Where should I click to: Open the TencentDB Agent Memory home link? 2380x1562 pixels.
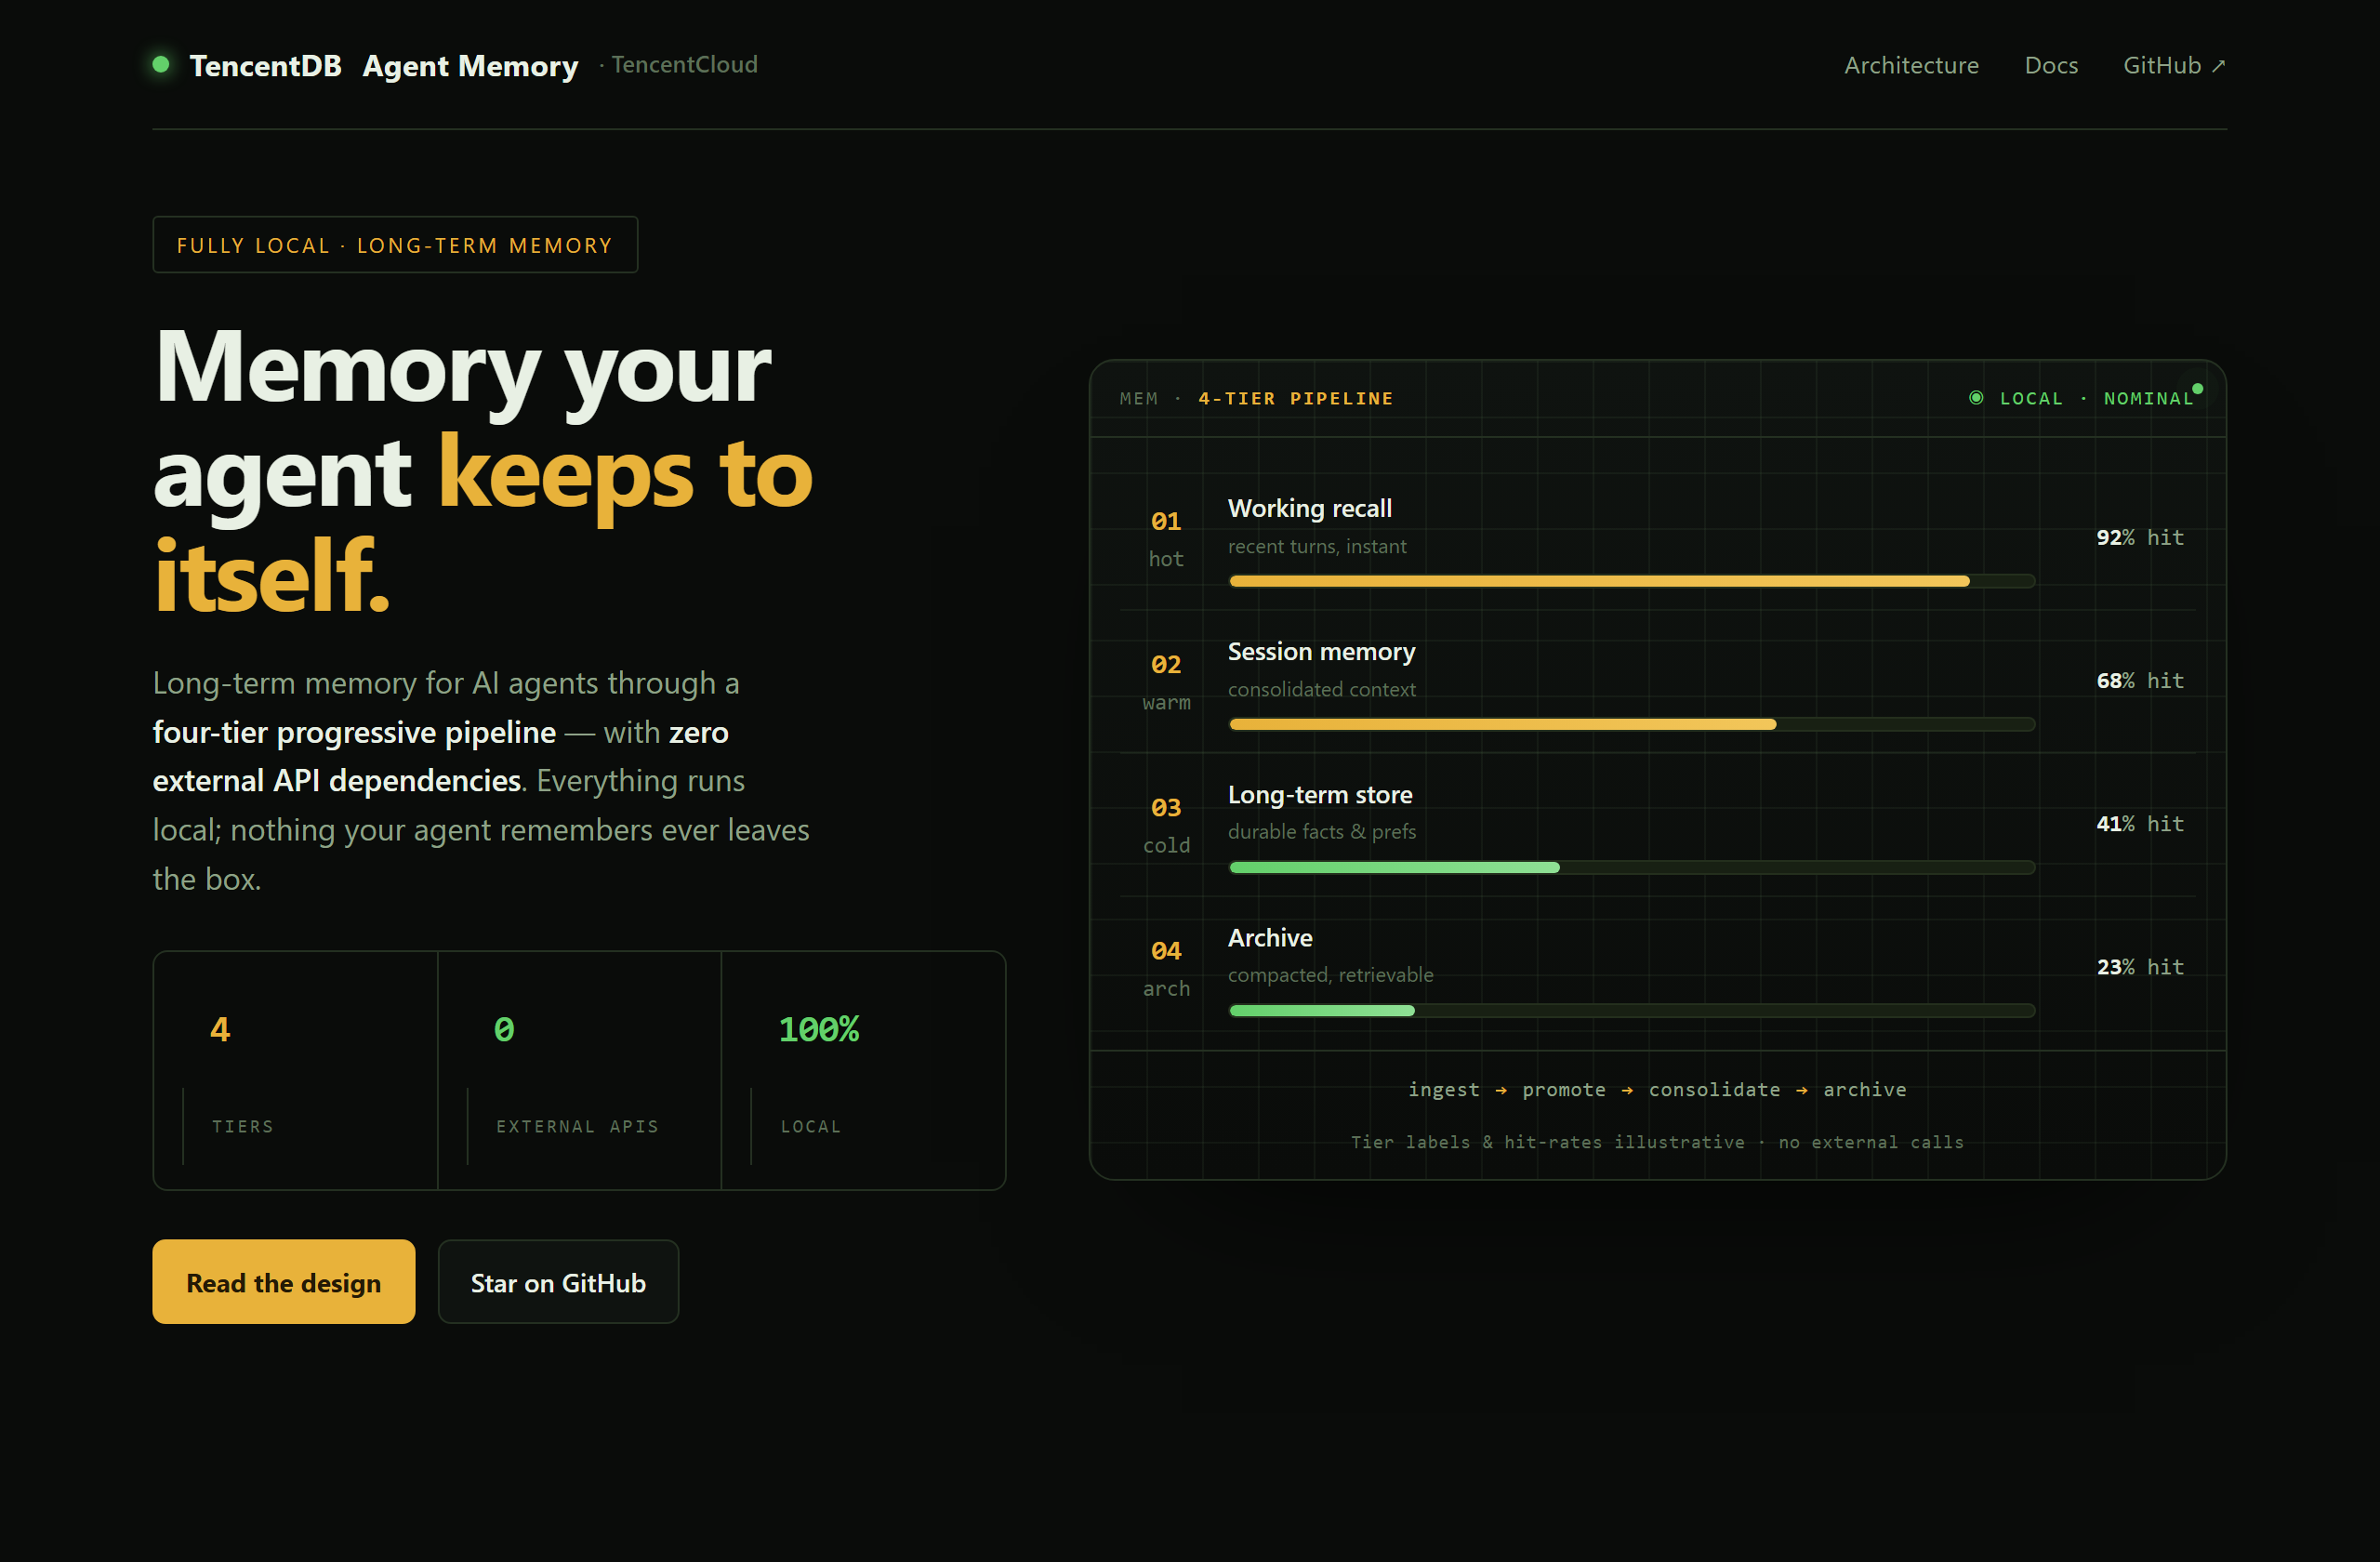(384, 65)
